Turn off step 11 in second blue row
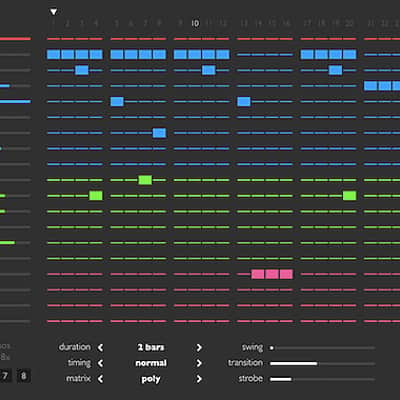This screenshot has height=400, width=400. click(x=209, y=70)
